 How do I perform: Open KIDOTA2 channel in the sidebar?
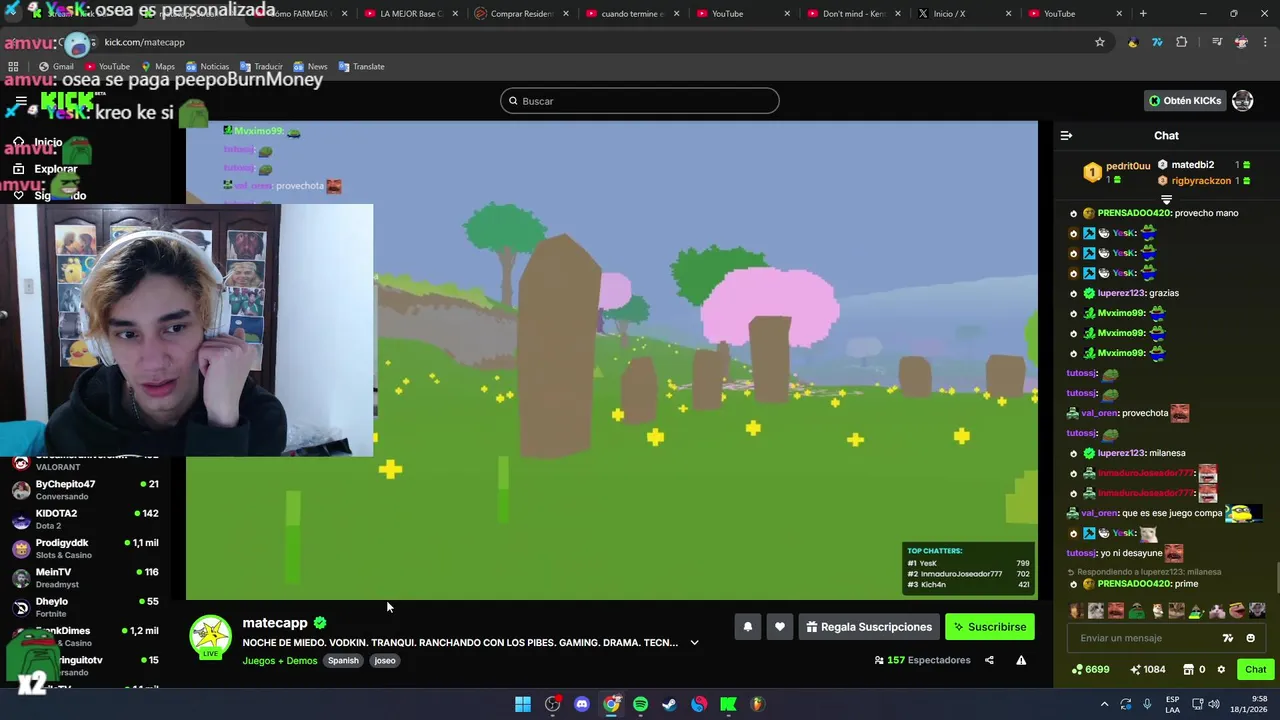point(85,519)
